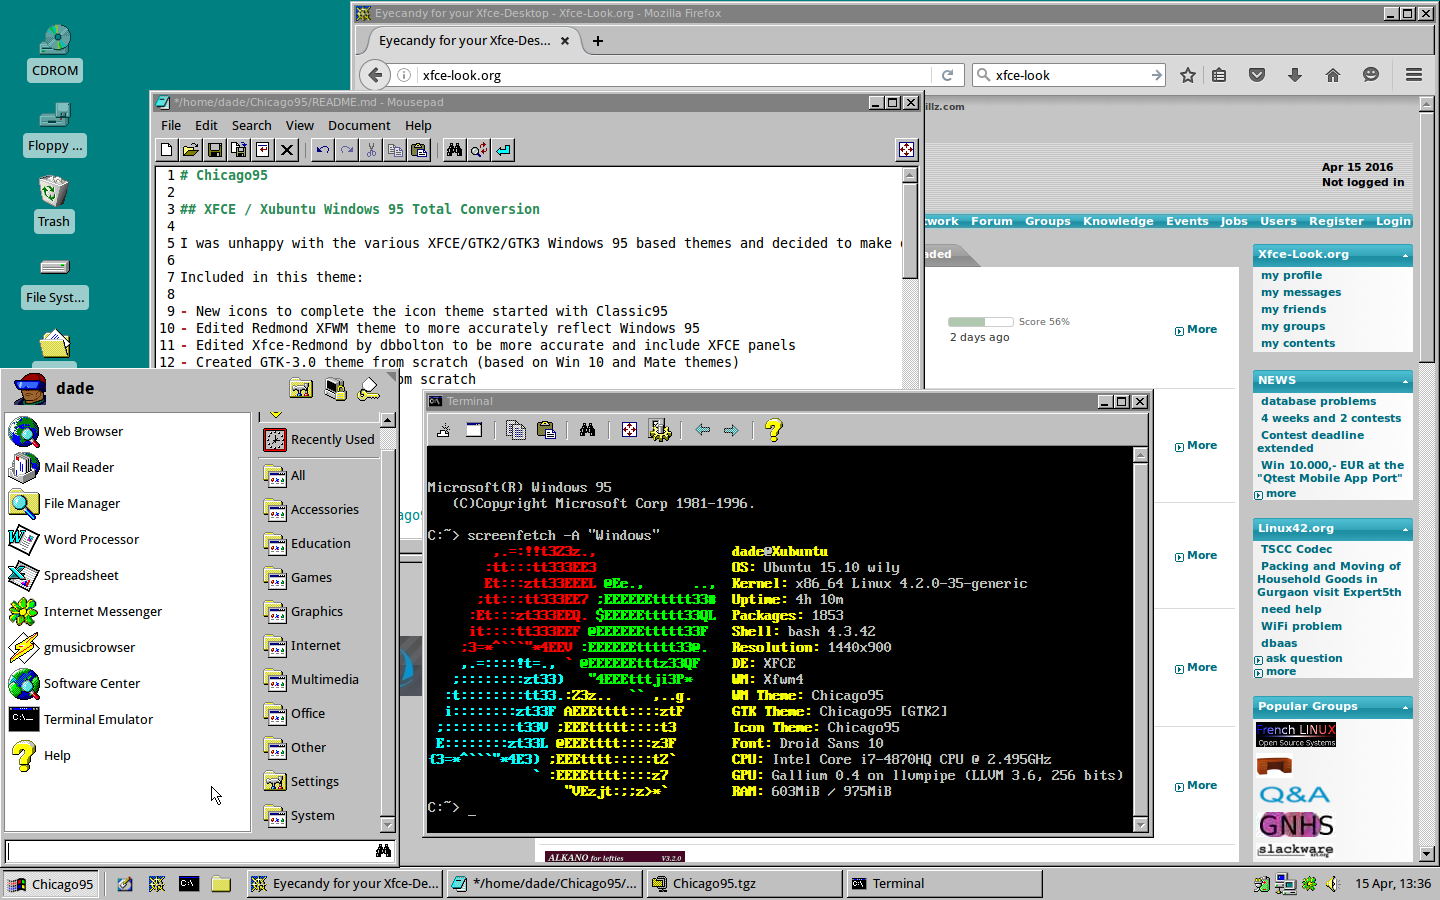
Task: Click the Firefox URL address field
Action: pos(675,75)
